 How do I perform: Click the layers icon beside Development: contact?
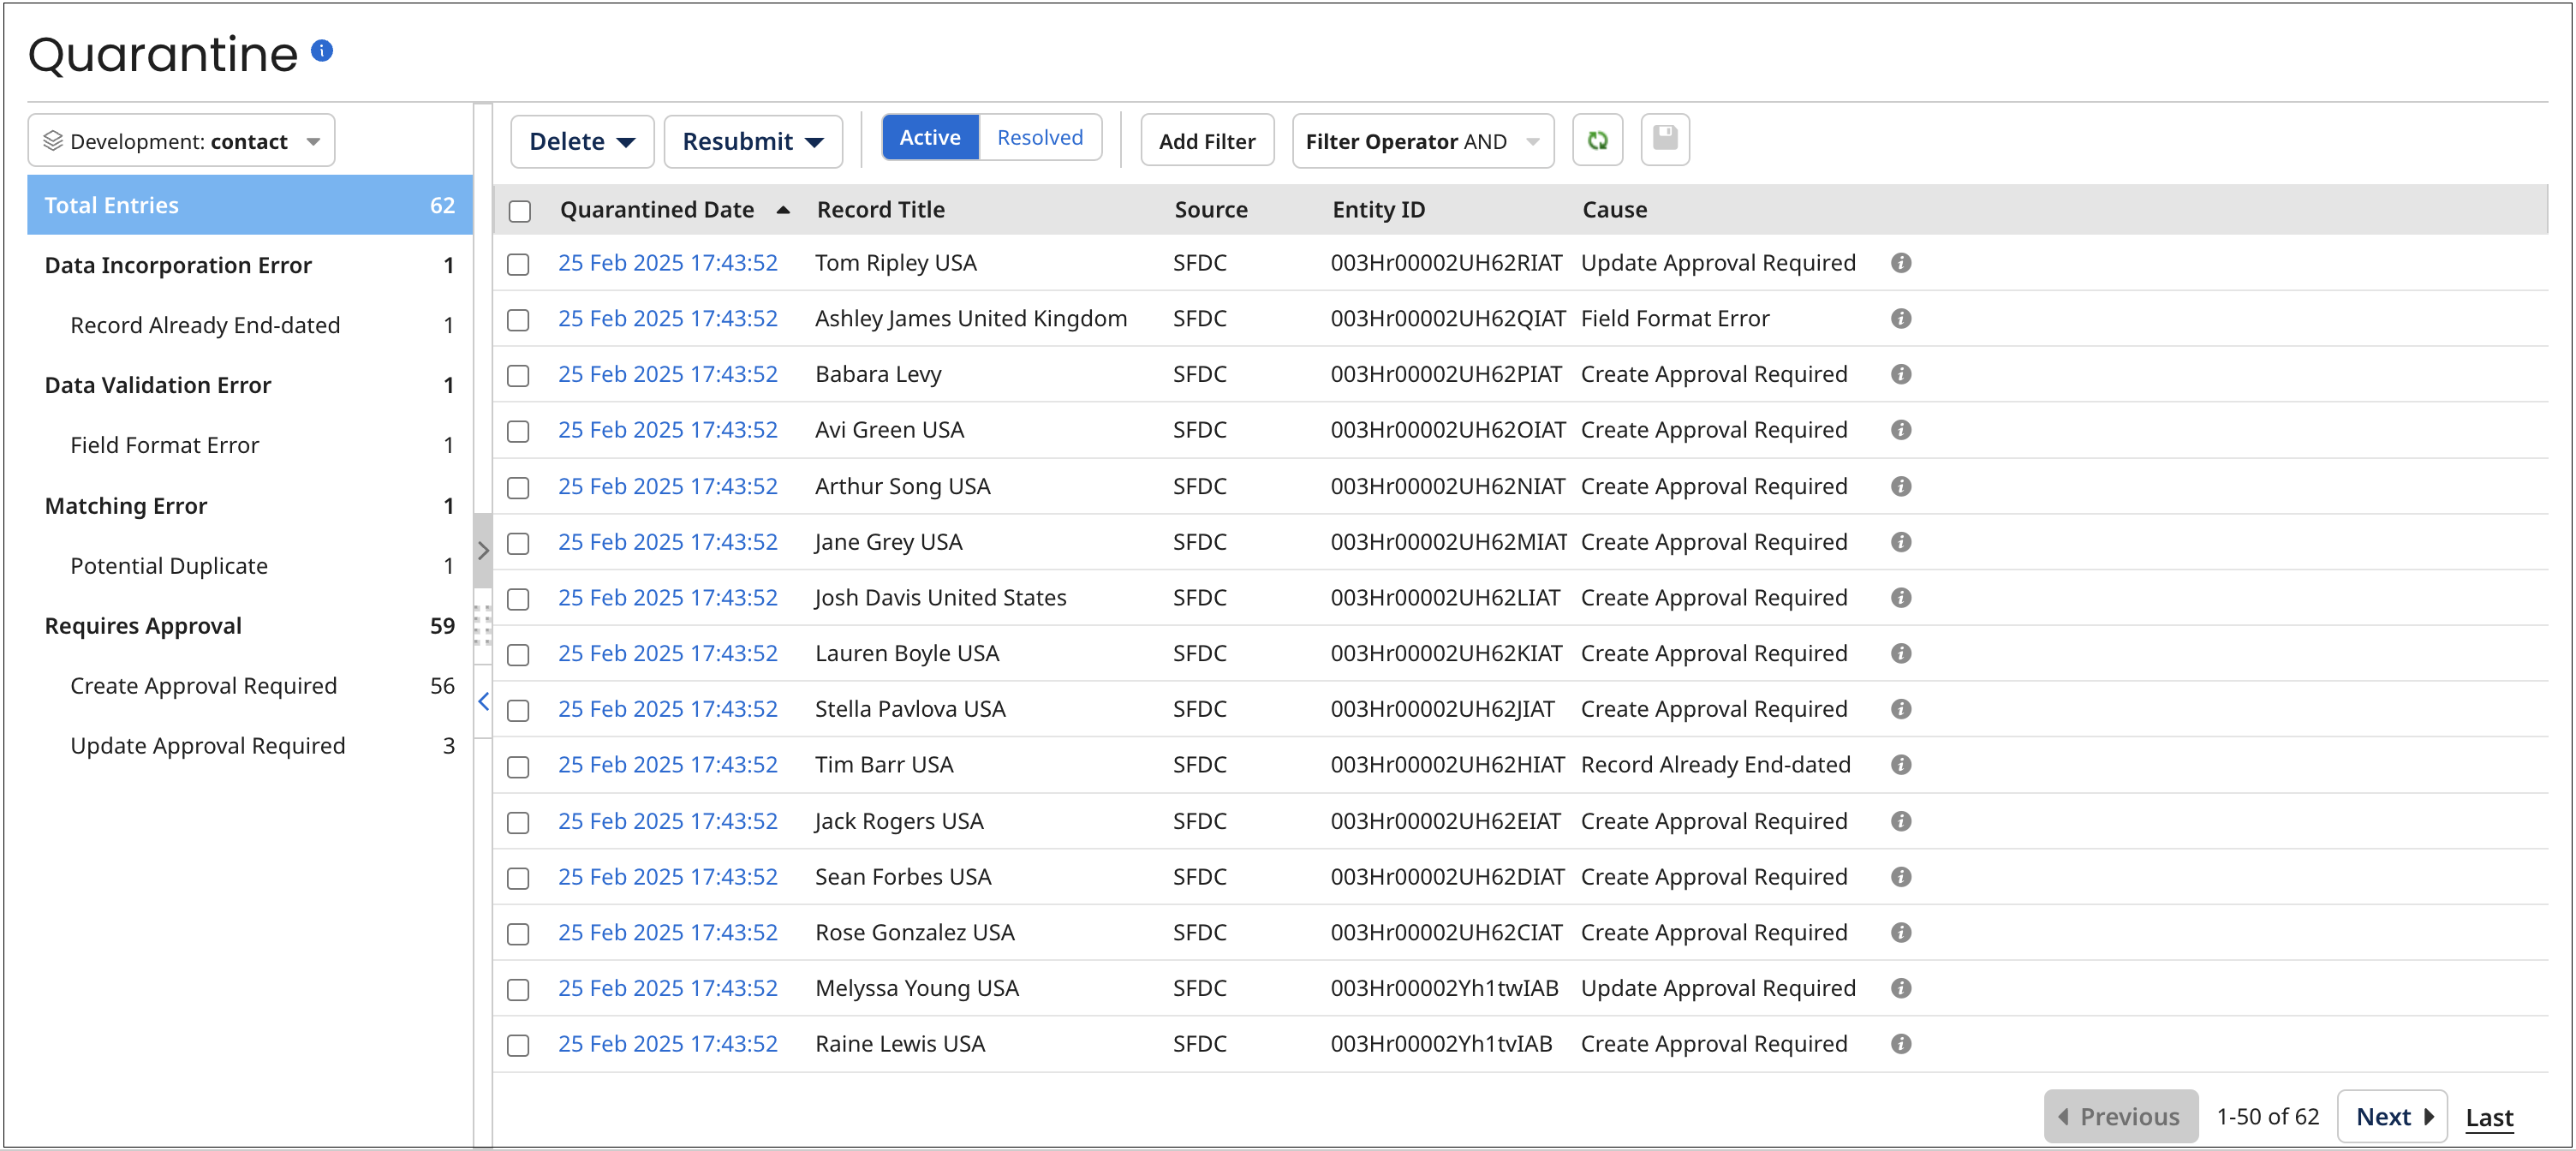pyautogui.click(x=53, y=140)
